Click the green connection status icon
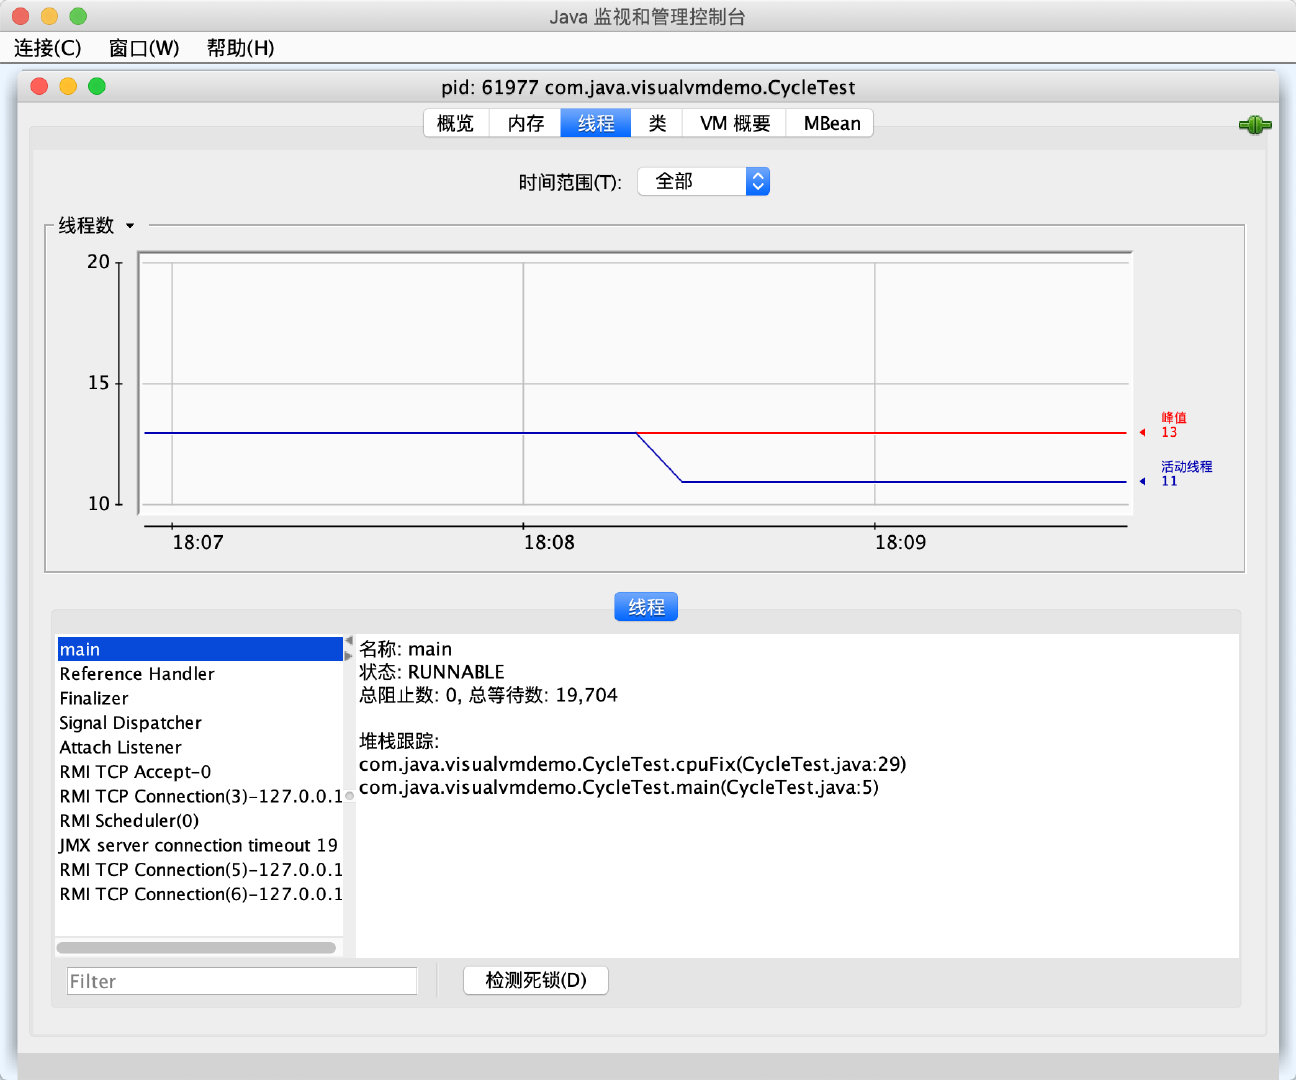This screenshot has width=1296, height=1080. click(x=1255, y=125)
